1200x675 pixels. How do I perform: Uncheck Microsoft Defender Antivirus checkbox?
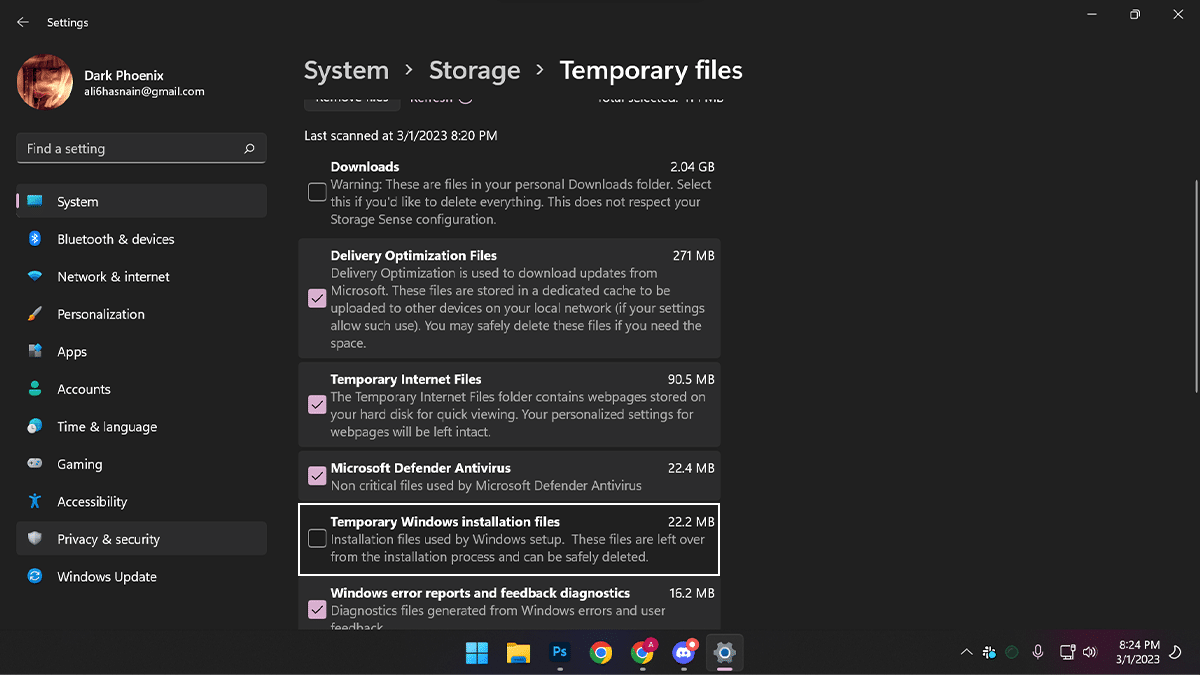tap(317, 476)
